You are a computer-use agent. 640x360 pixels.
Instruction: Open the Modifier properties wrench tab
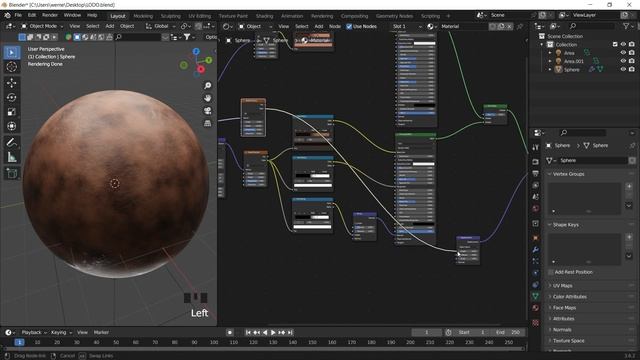(536, 249)
